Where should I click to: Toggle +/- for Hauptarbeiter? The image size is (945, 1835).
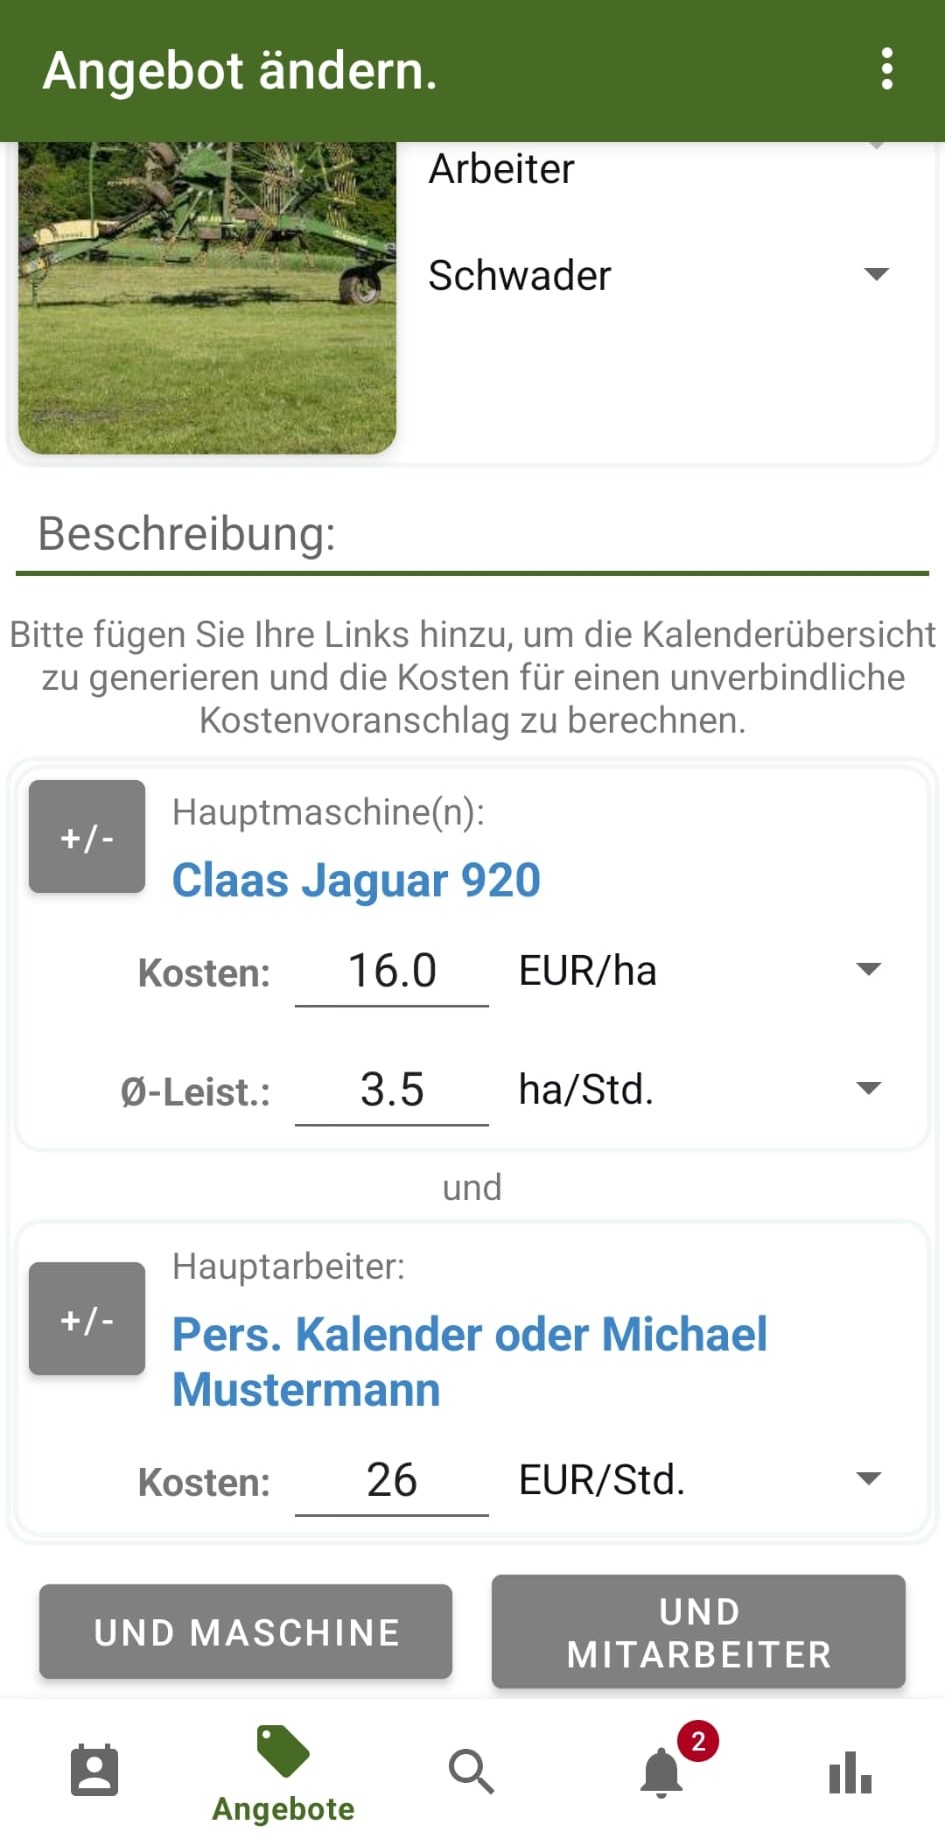pyautogui.click(x=87, y=1319)
